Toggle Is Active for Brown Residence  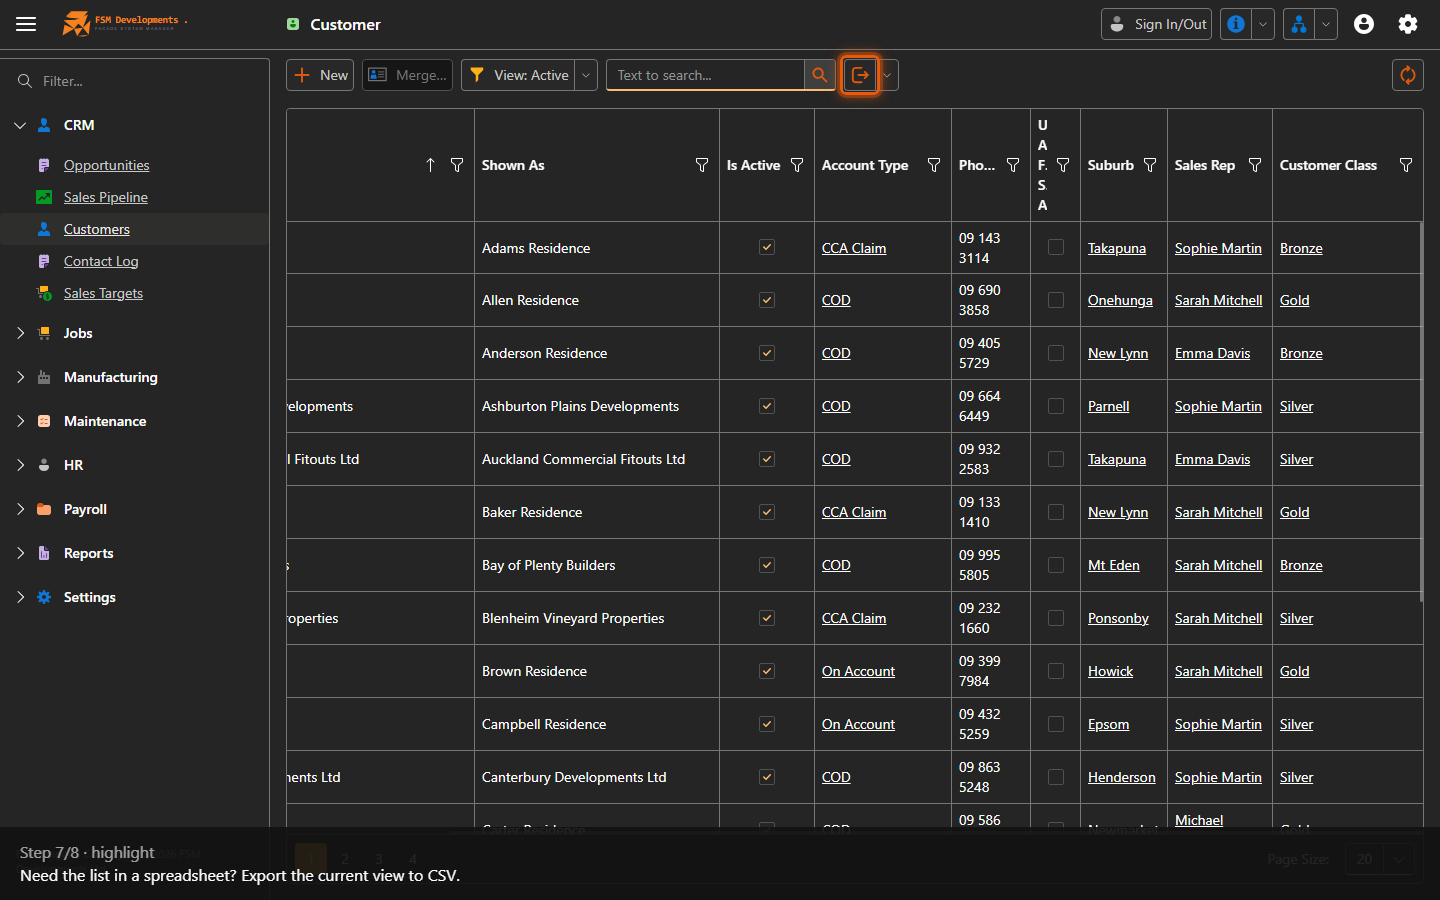[x=767, y=671]
